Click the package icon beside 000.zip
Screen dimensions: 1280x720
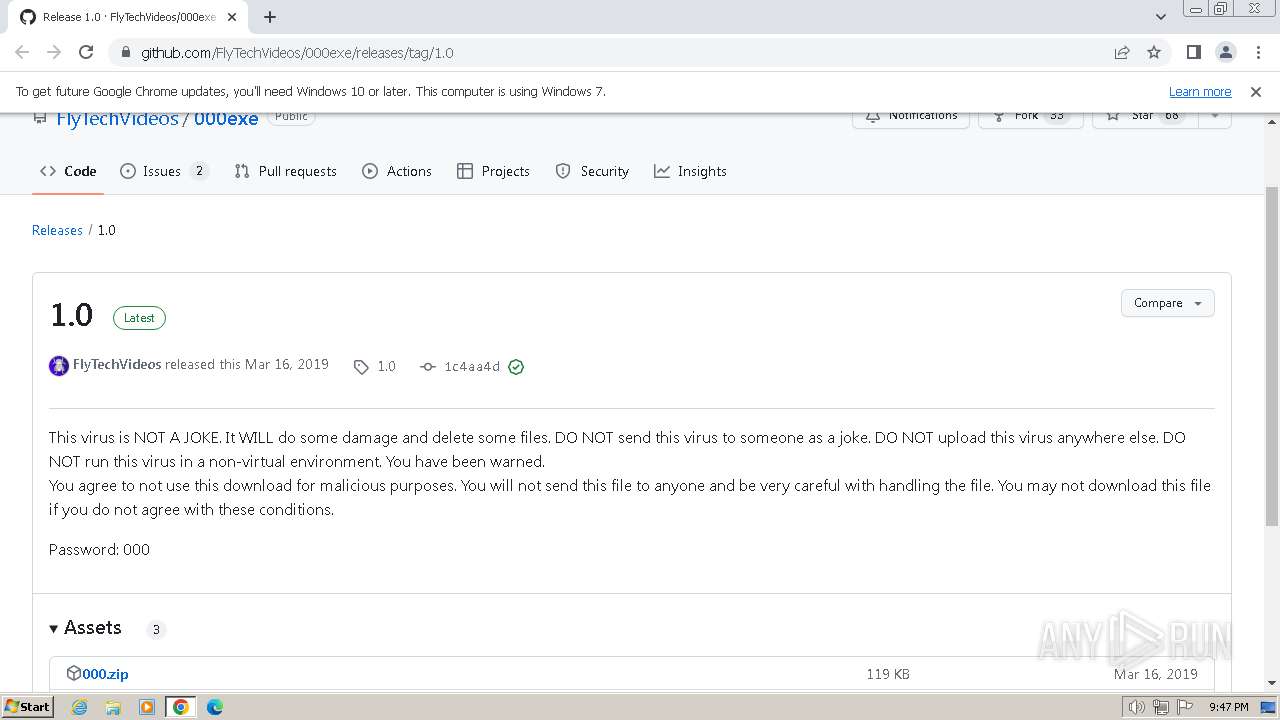point(73,673)
